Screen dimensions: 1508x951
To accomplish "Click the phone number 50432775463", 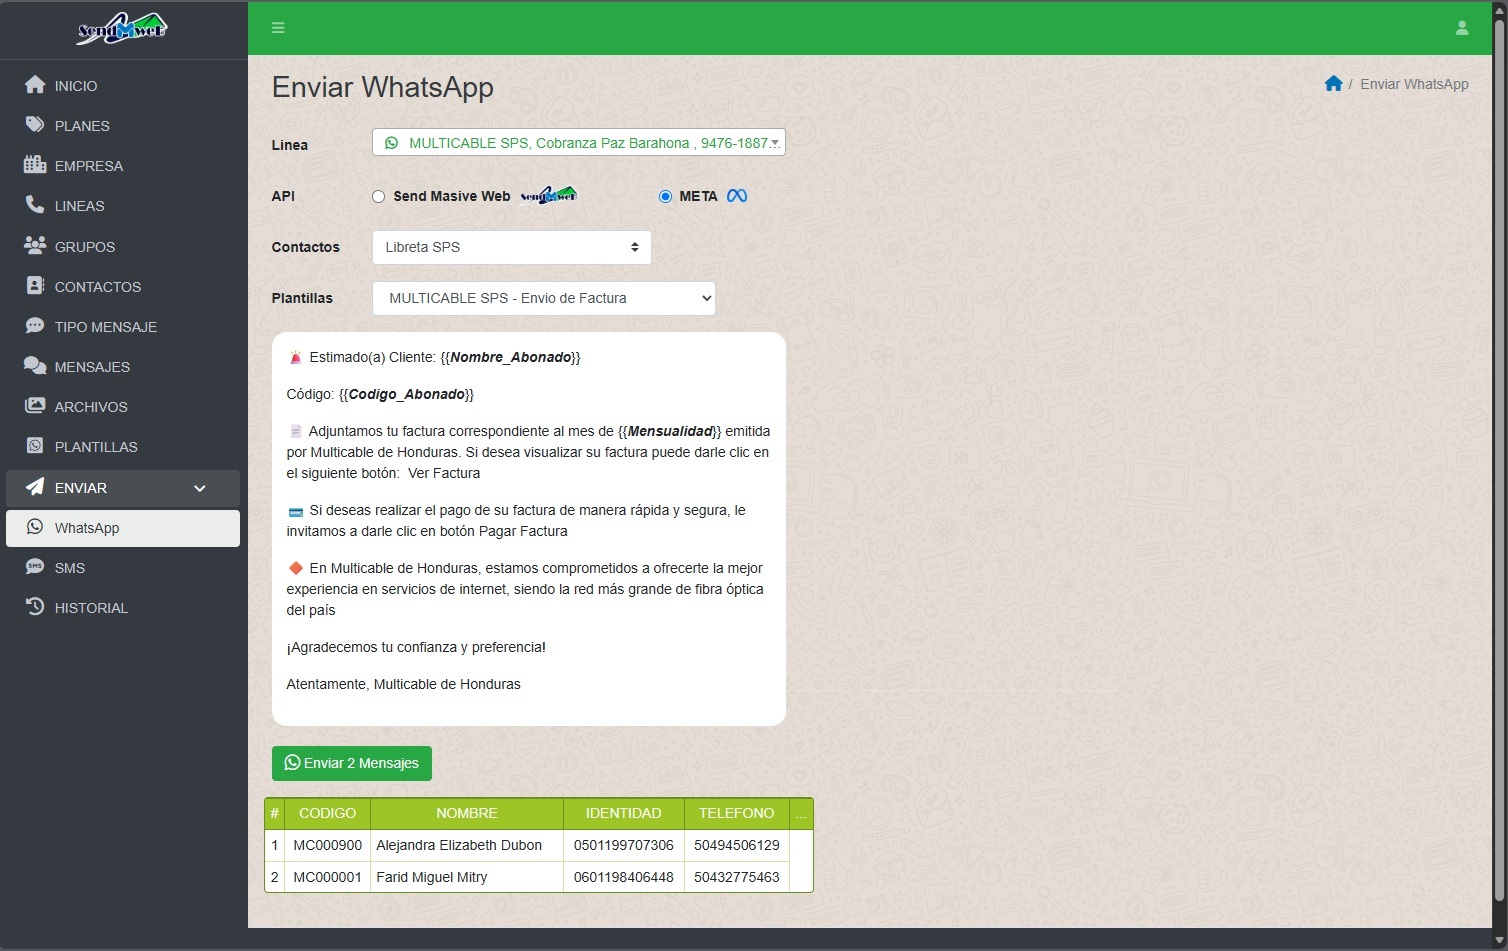I will point(737,877).
